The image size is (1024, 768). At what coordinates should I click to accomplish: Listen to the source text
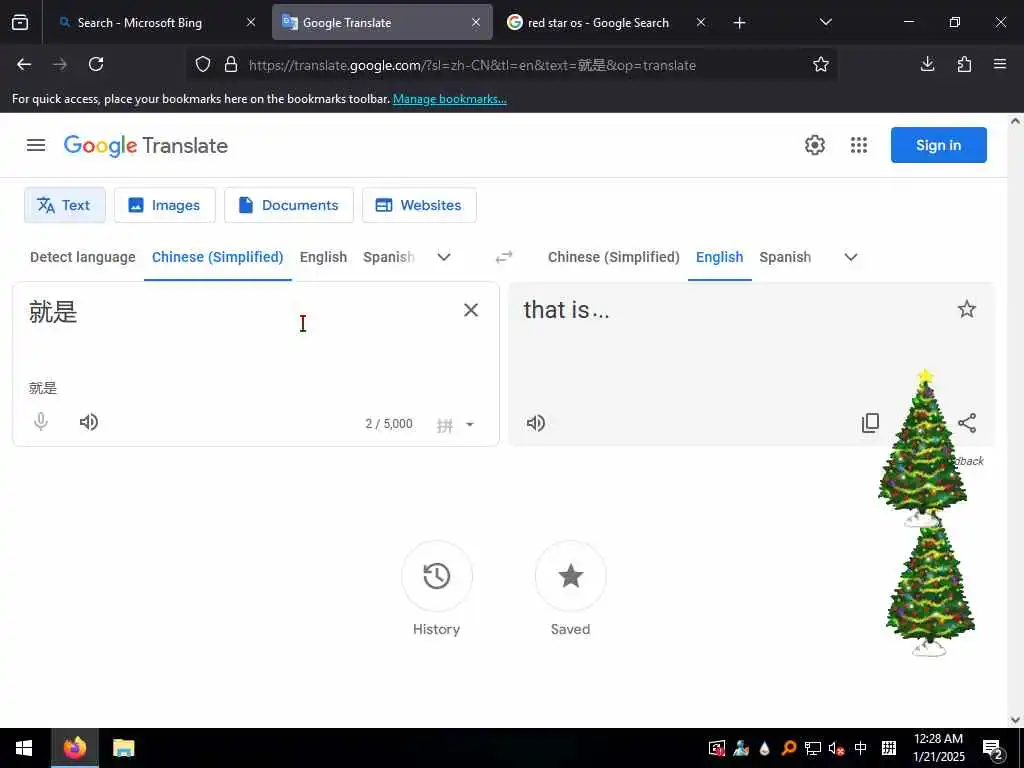[x=89, y=422]
